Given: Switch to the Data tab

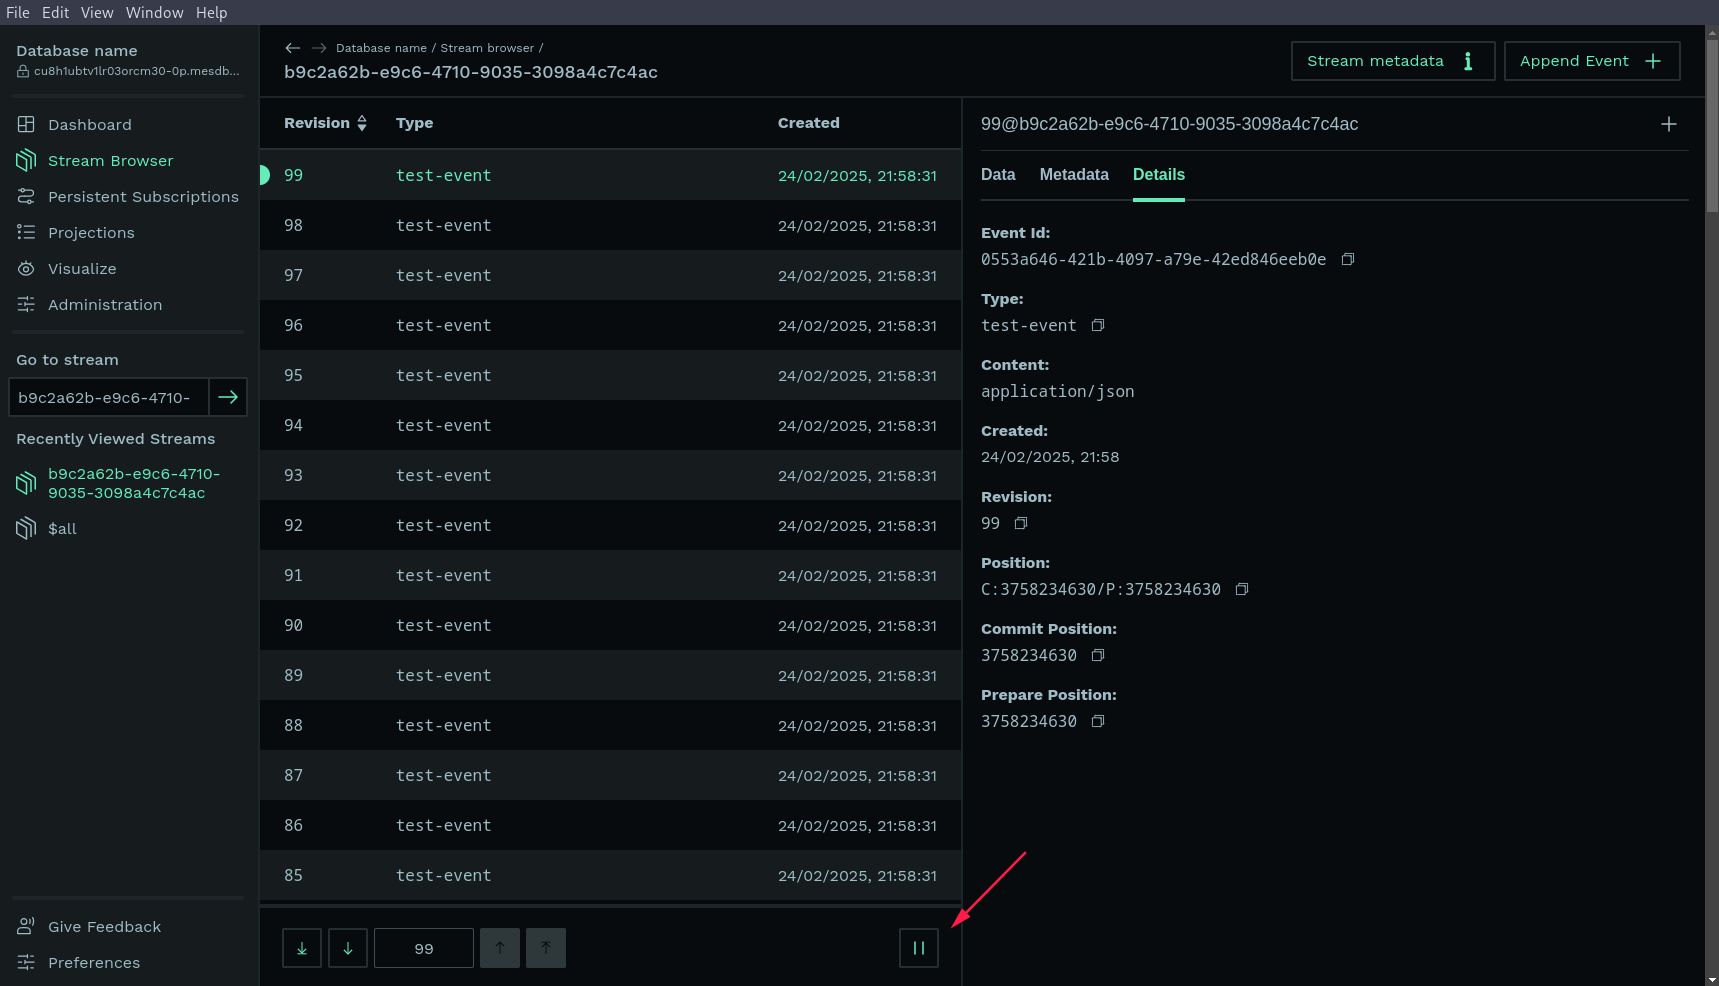Looking at the screenshot, I should point(997,175).
